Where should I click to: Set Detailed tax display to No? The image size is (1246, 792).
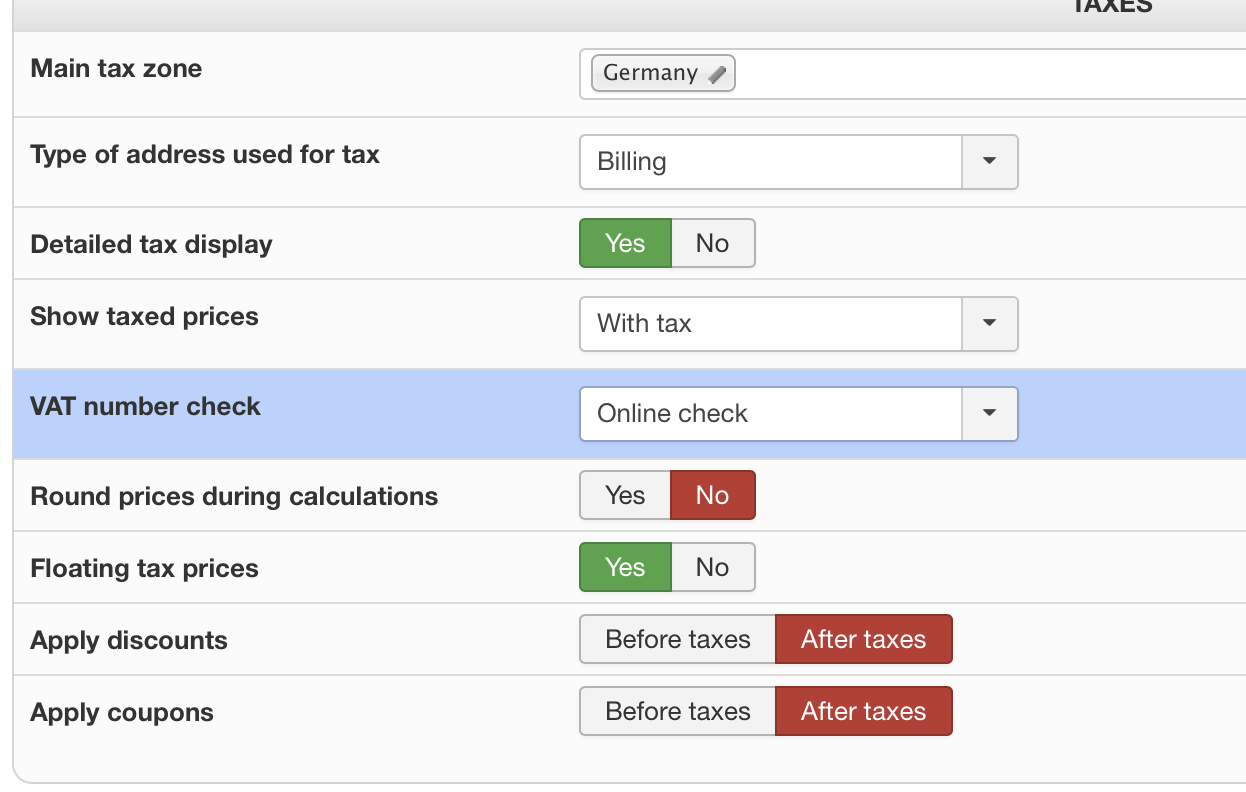712,243
